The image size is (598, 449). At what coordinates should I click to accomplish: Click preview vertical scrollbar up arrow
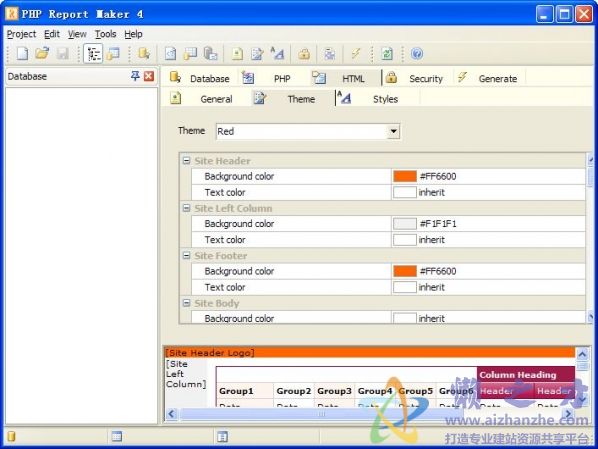pyautogui.click(x=582, y=354)
